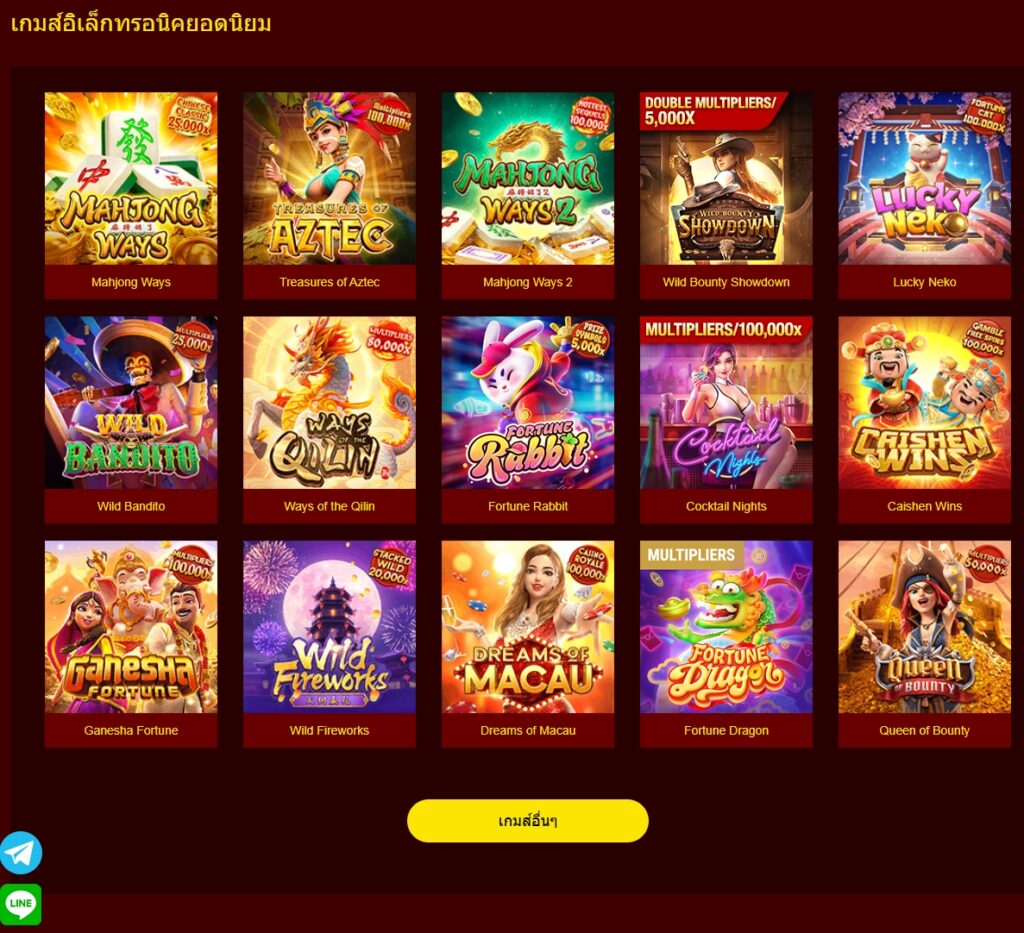Launch the Treasures of Aztec game image
Image resolution: width=1024 pixels, height=933 pixels.
(x=329, y=178)
